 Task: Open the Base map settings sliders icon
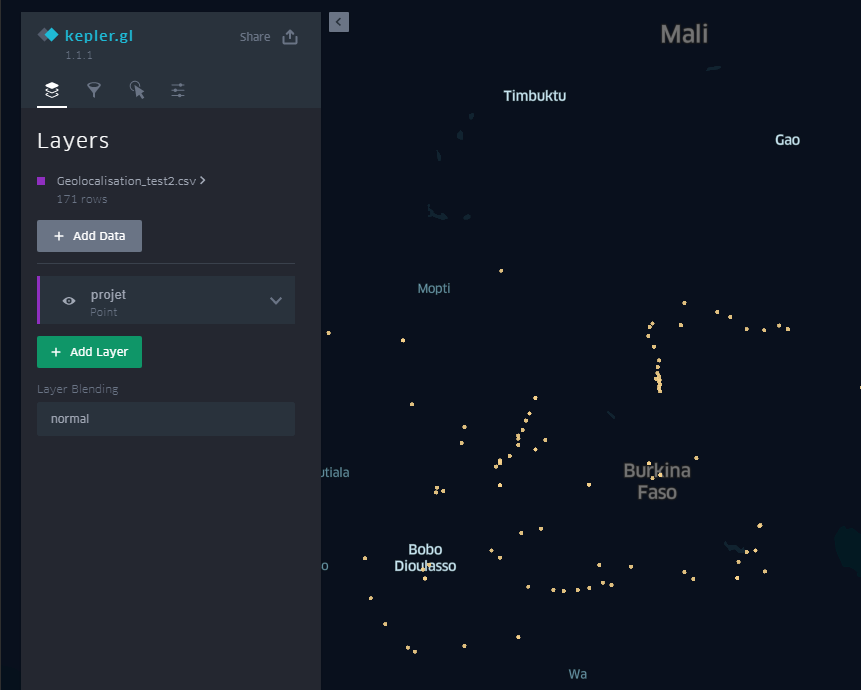(178, 90)
